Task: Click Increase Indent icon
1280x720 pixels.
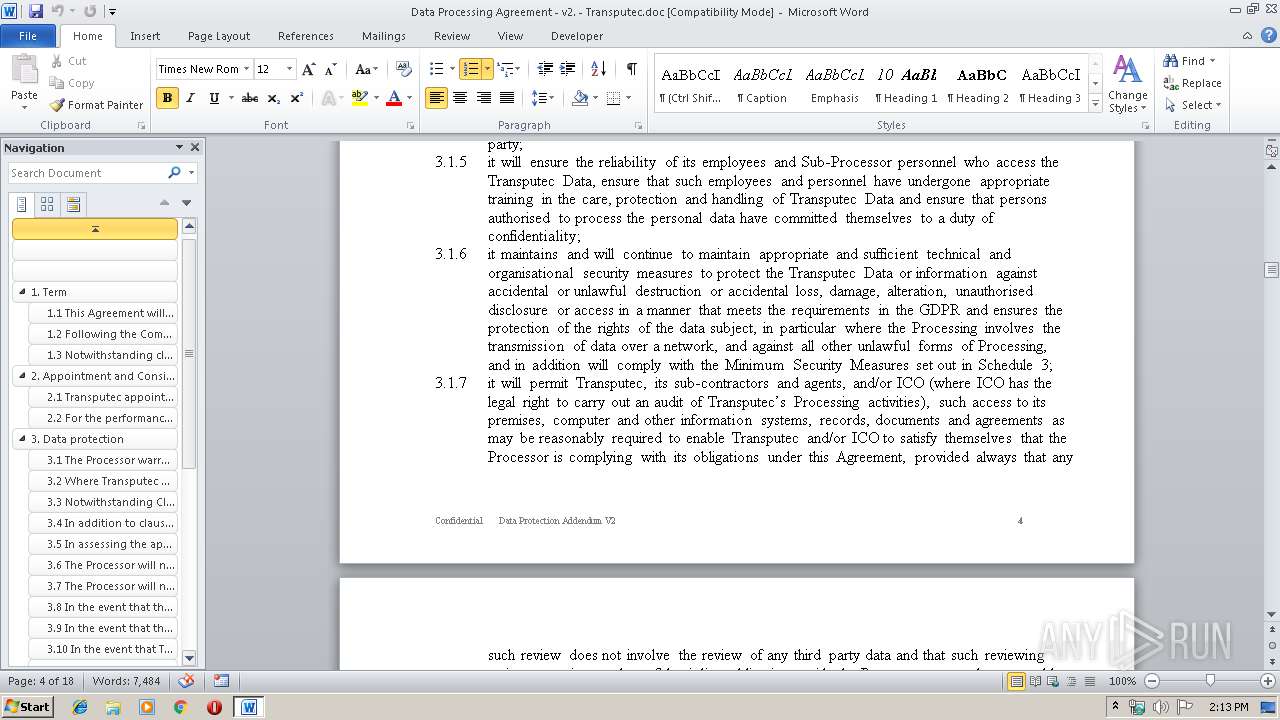Action: pyautogui.click(x=568, y=69)
